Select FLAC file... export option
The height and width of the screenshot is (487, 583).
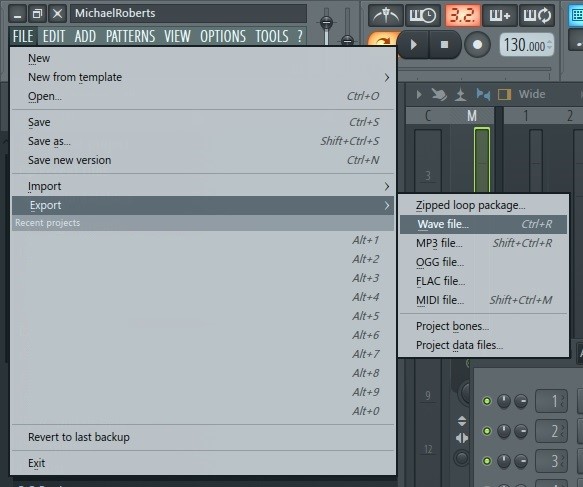(483, 281)
